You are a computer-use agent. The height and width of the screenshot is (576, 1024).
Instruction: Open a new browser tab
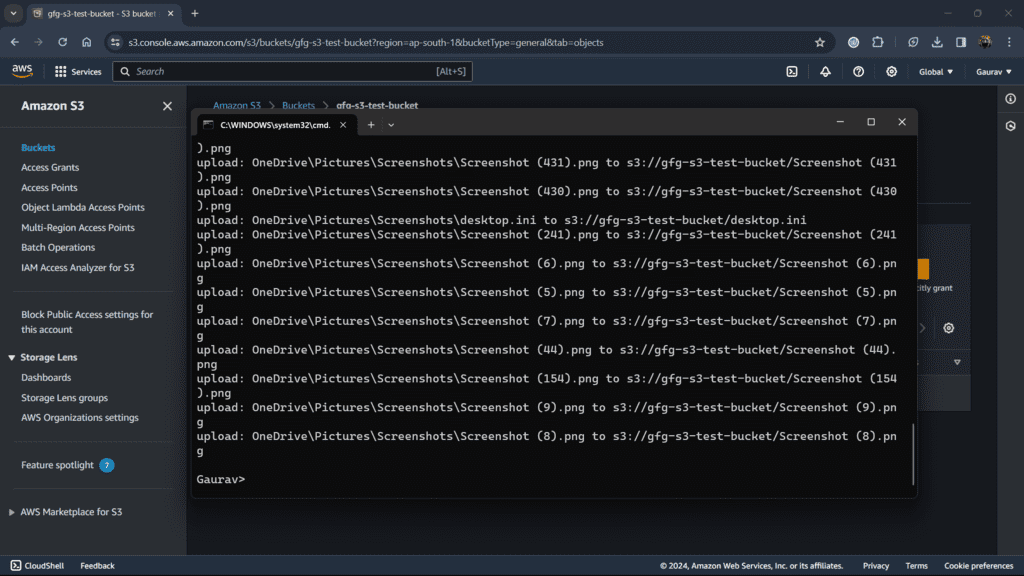coord(195,13)
